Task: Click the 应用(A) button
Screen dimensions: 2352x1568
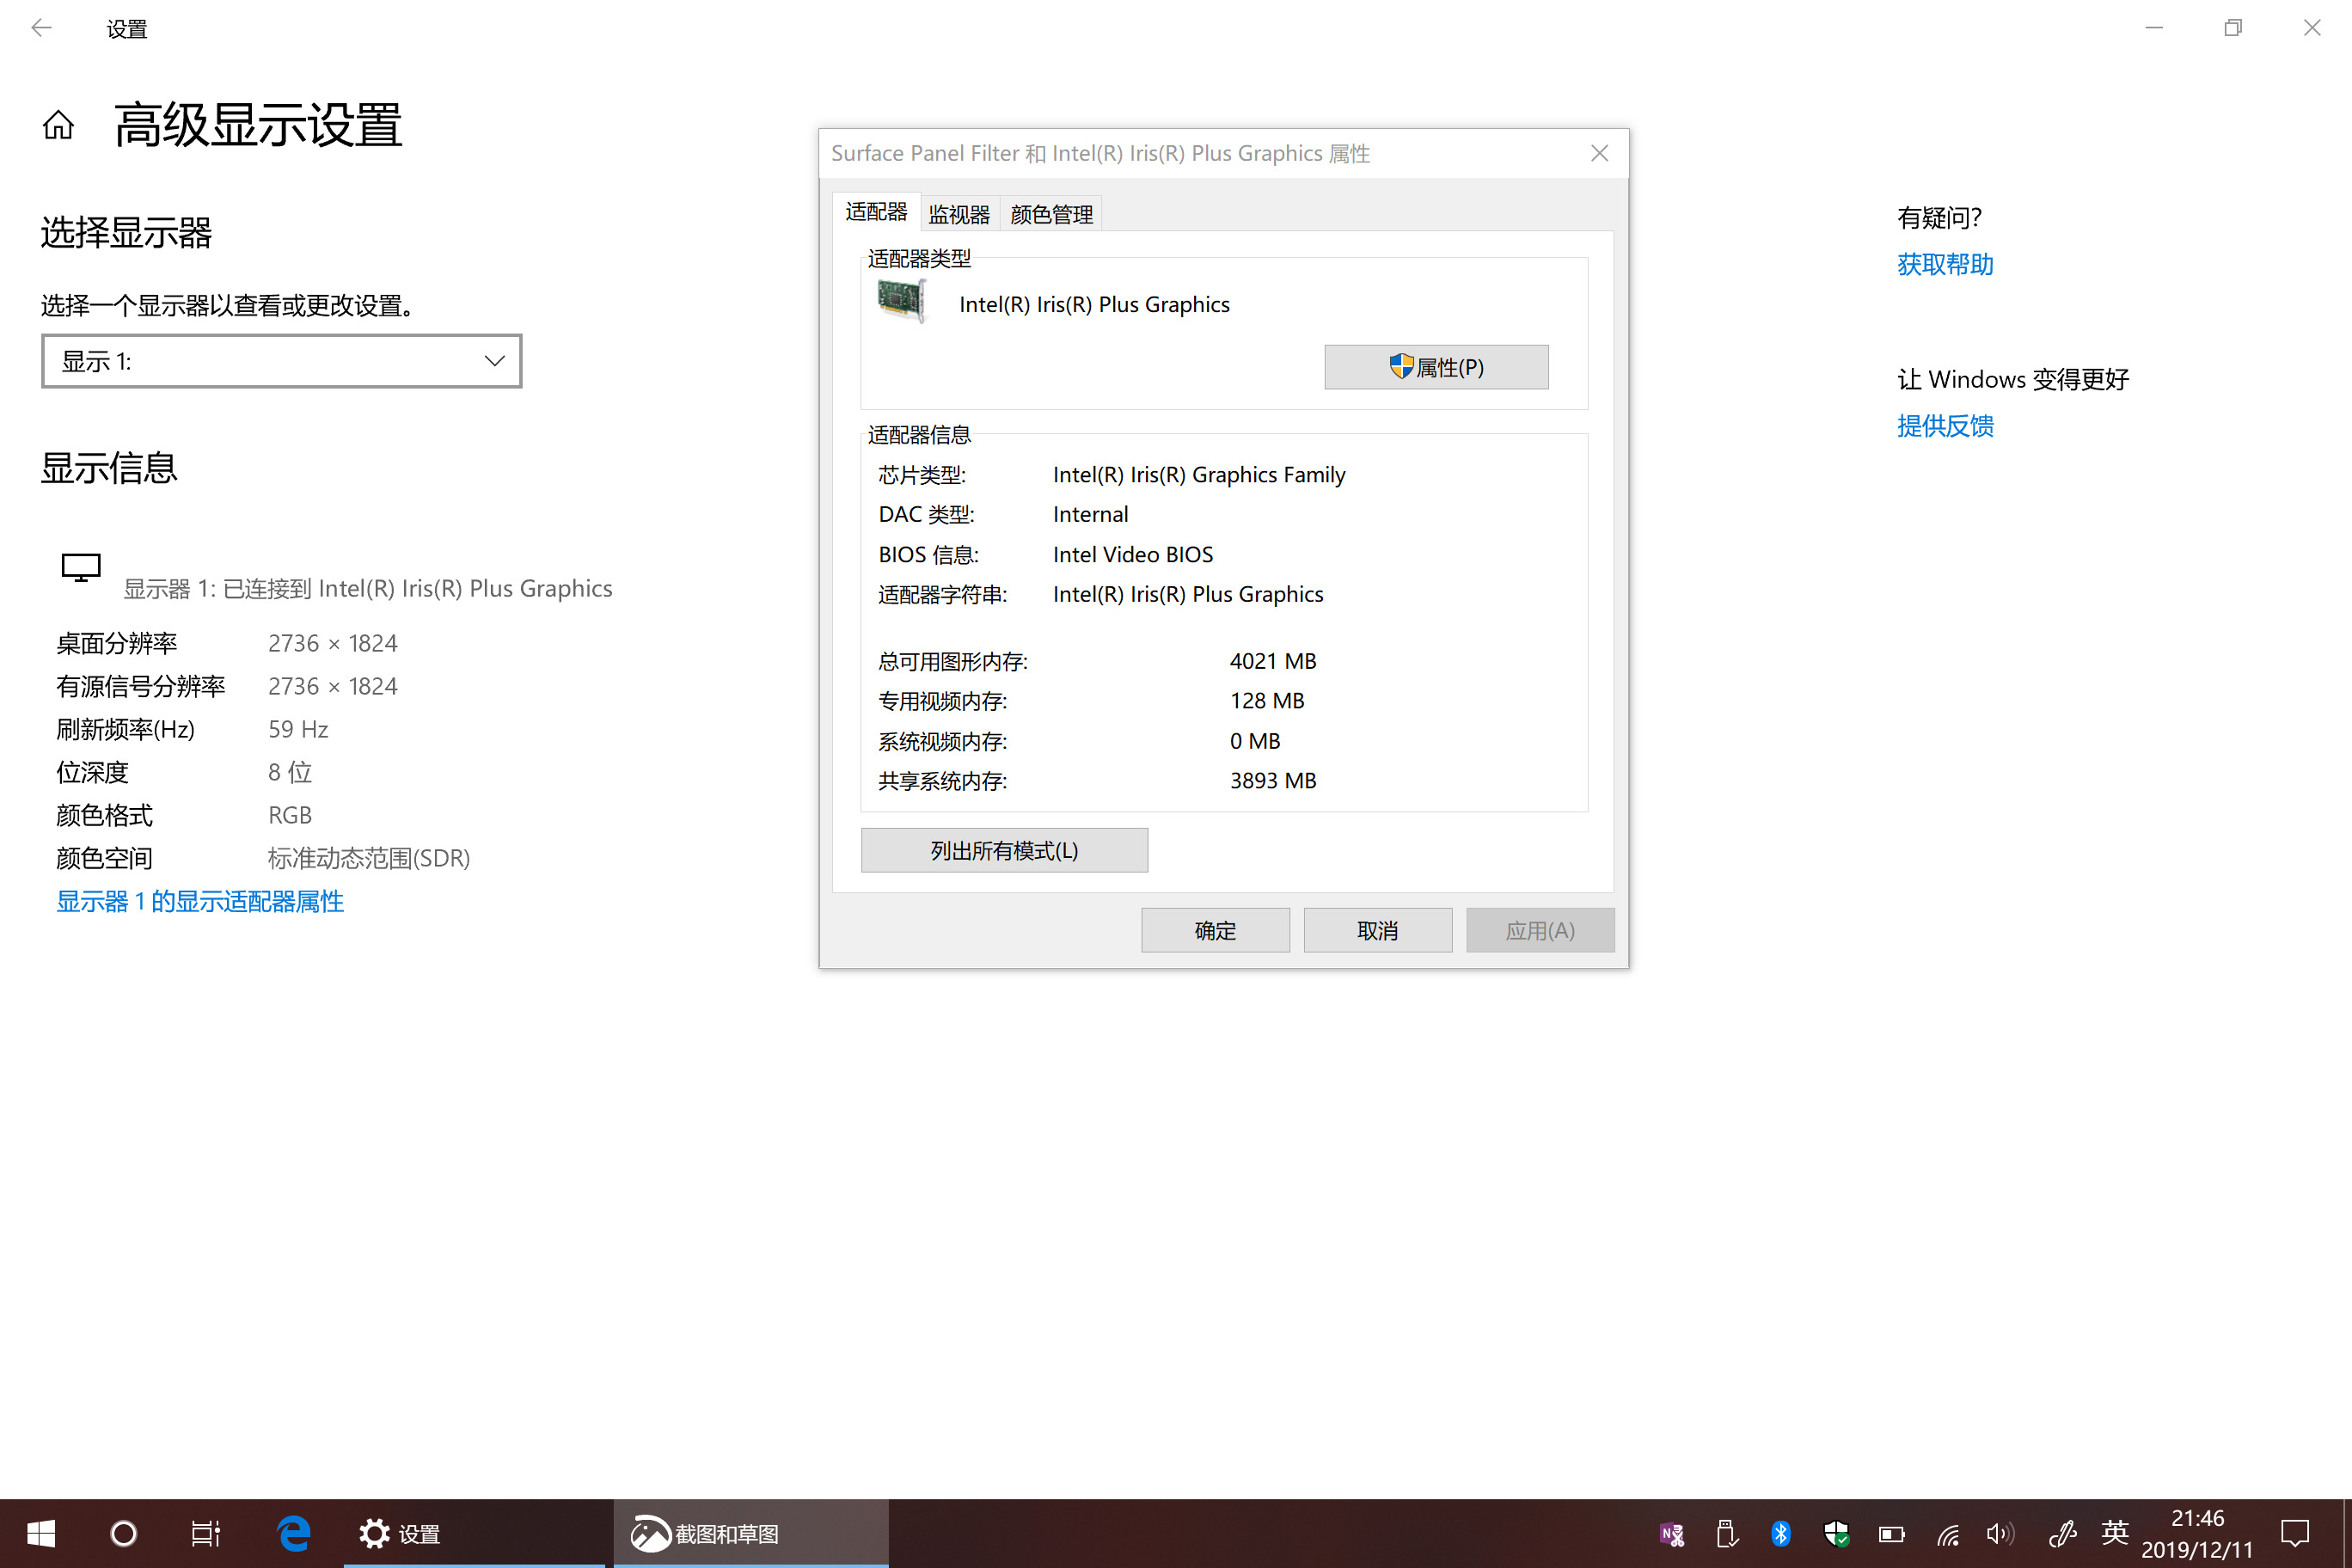Action: 1540,930
